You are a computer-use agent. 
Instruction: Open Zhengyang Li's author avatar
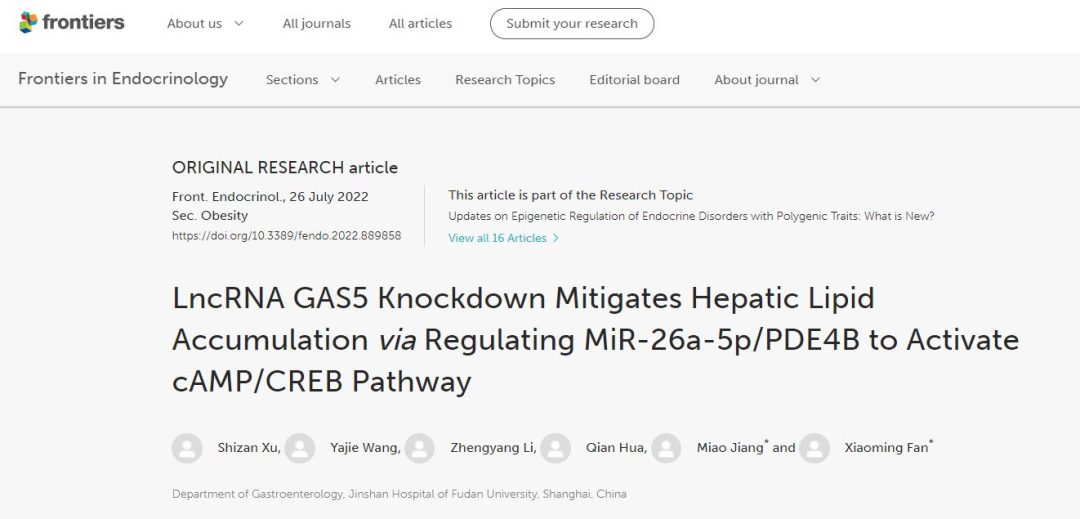point(419,448)
